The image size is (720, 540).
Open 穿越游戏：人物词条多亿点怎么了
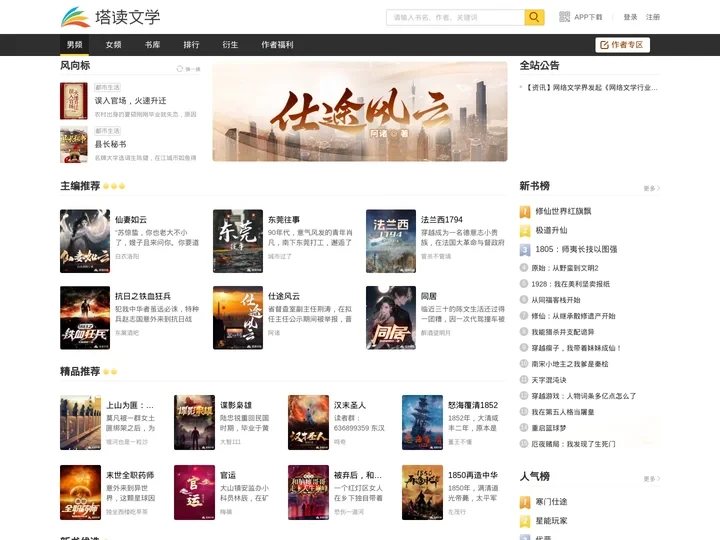pyautogui.click(x=584, y=396)
